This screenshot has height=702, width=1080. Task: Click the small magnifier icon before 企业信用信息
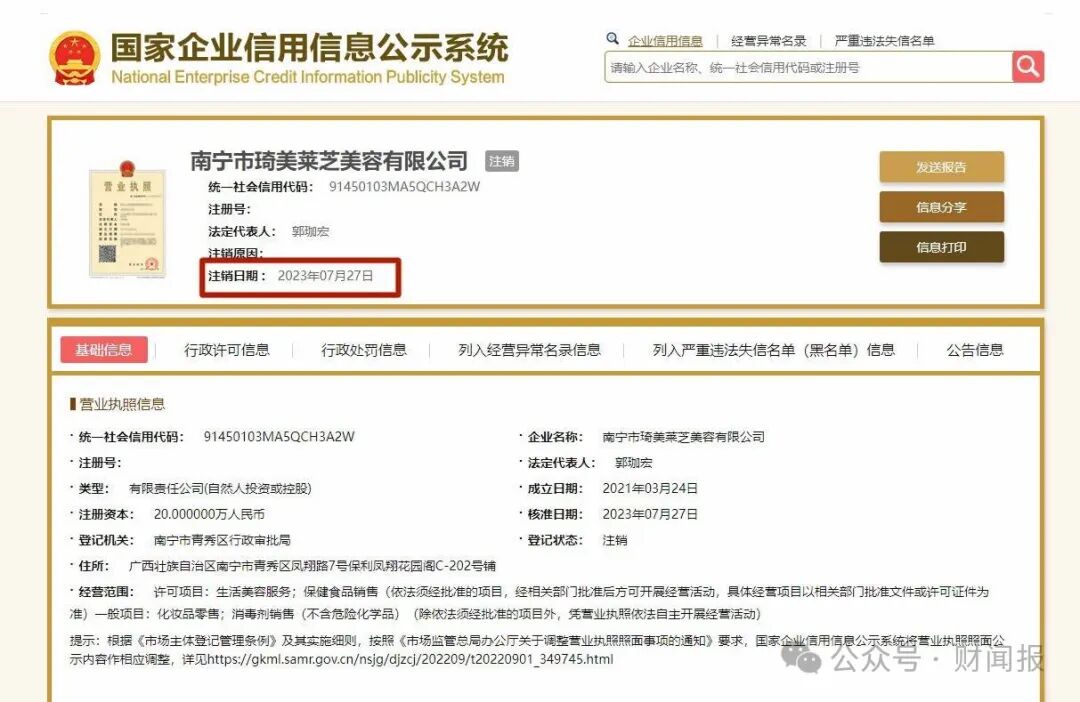coord(612,39)
